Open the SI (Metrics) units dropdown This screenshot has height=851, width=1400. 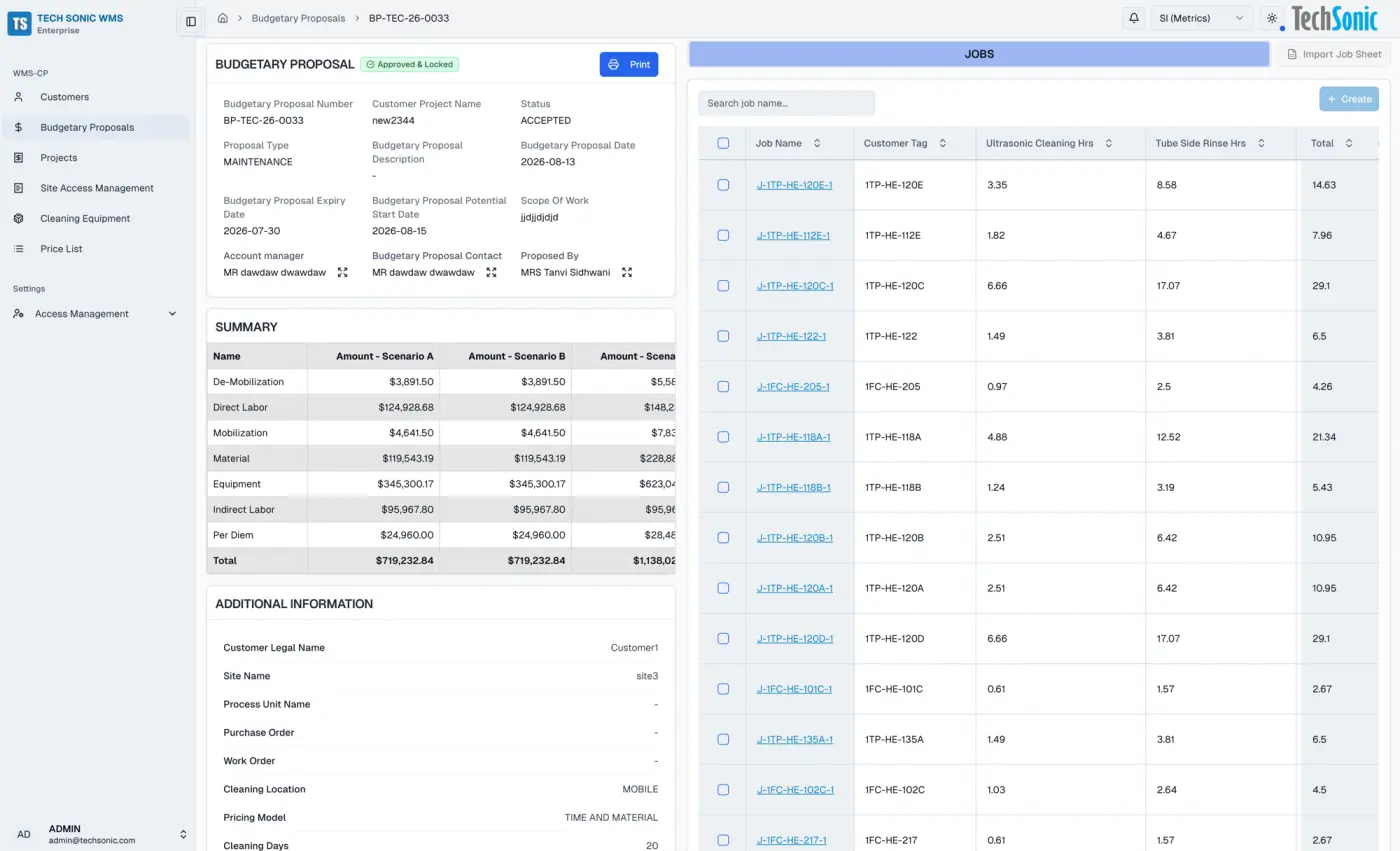coord(1202,18)
